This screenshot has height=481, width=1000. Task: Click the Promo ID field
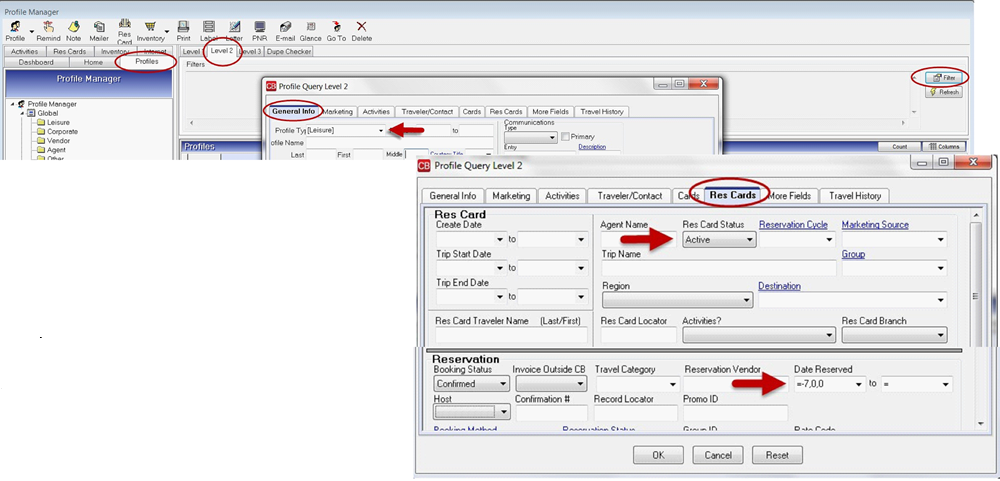[x=735, y=412]
